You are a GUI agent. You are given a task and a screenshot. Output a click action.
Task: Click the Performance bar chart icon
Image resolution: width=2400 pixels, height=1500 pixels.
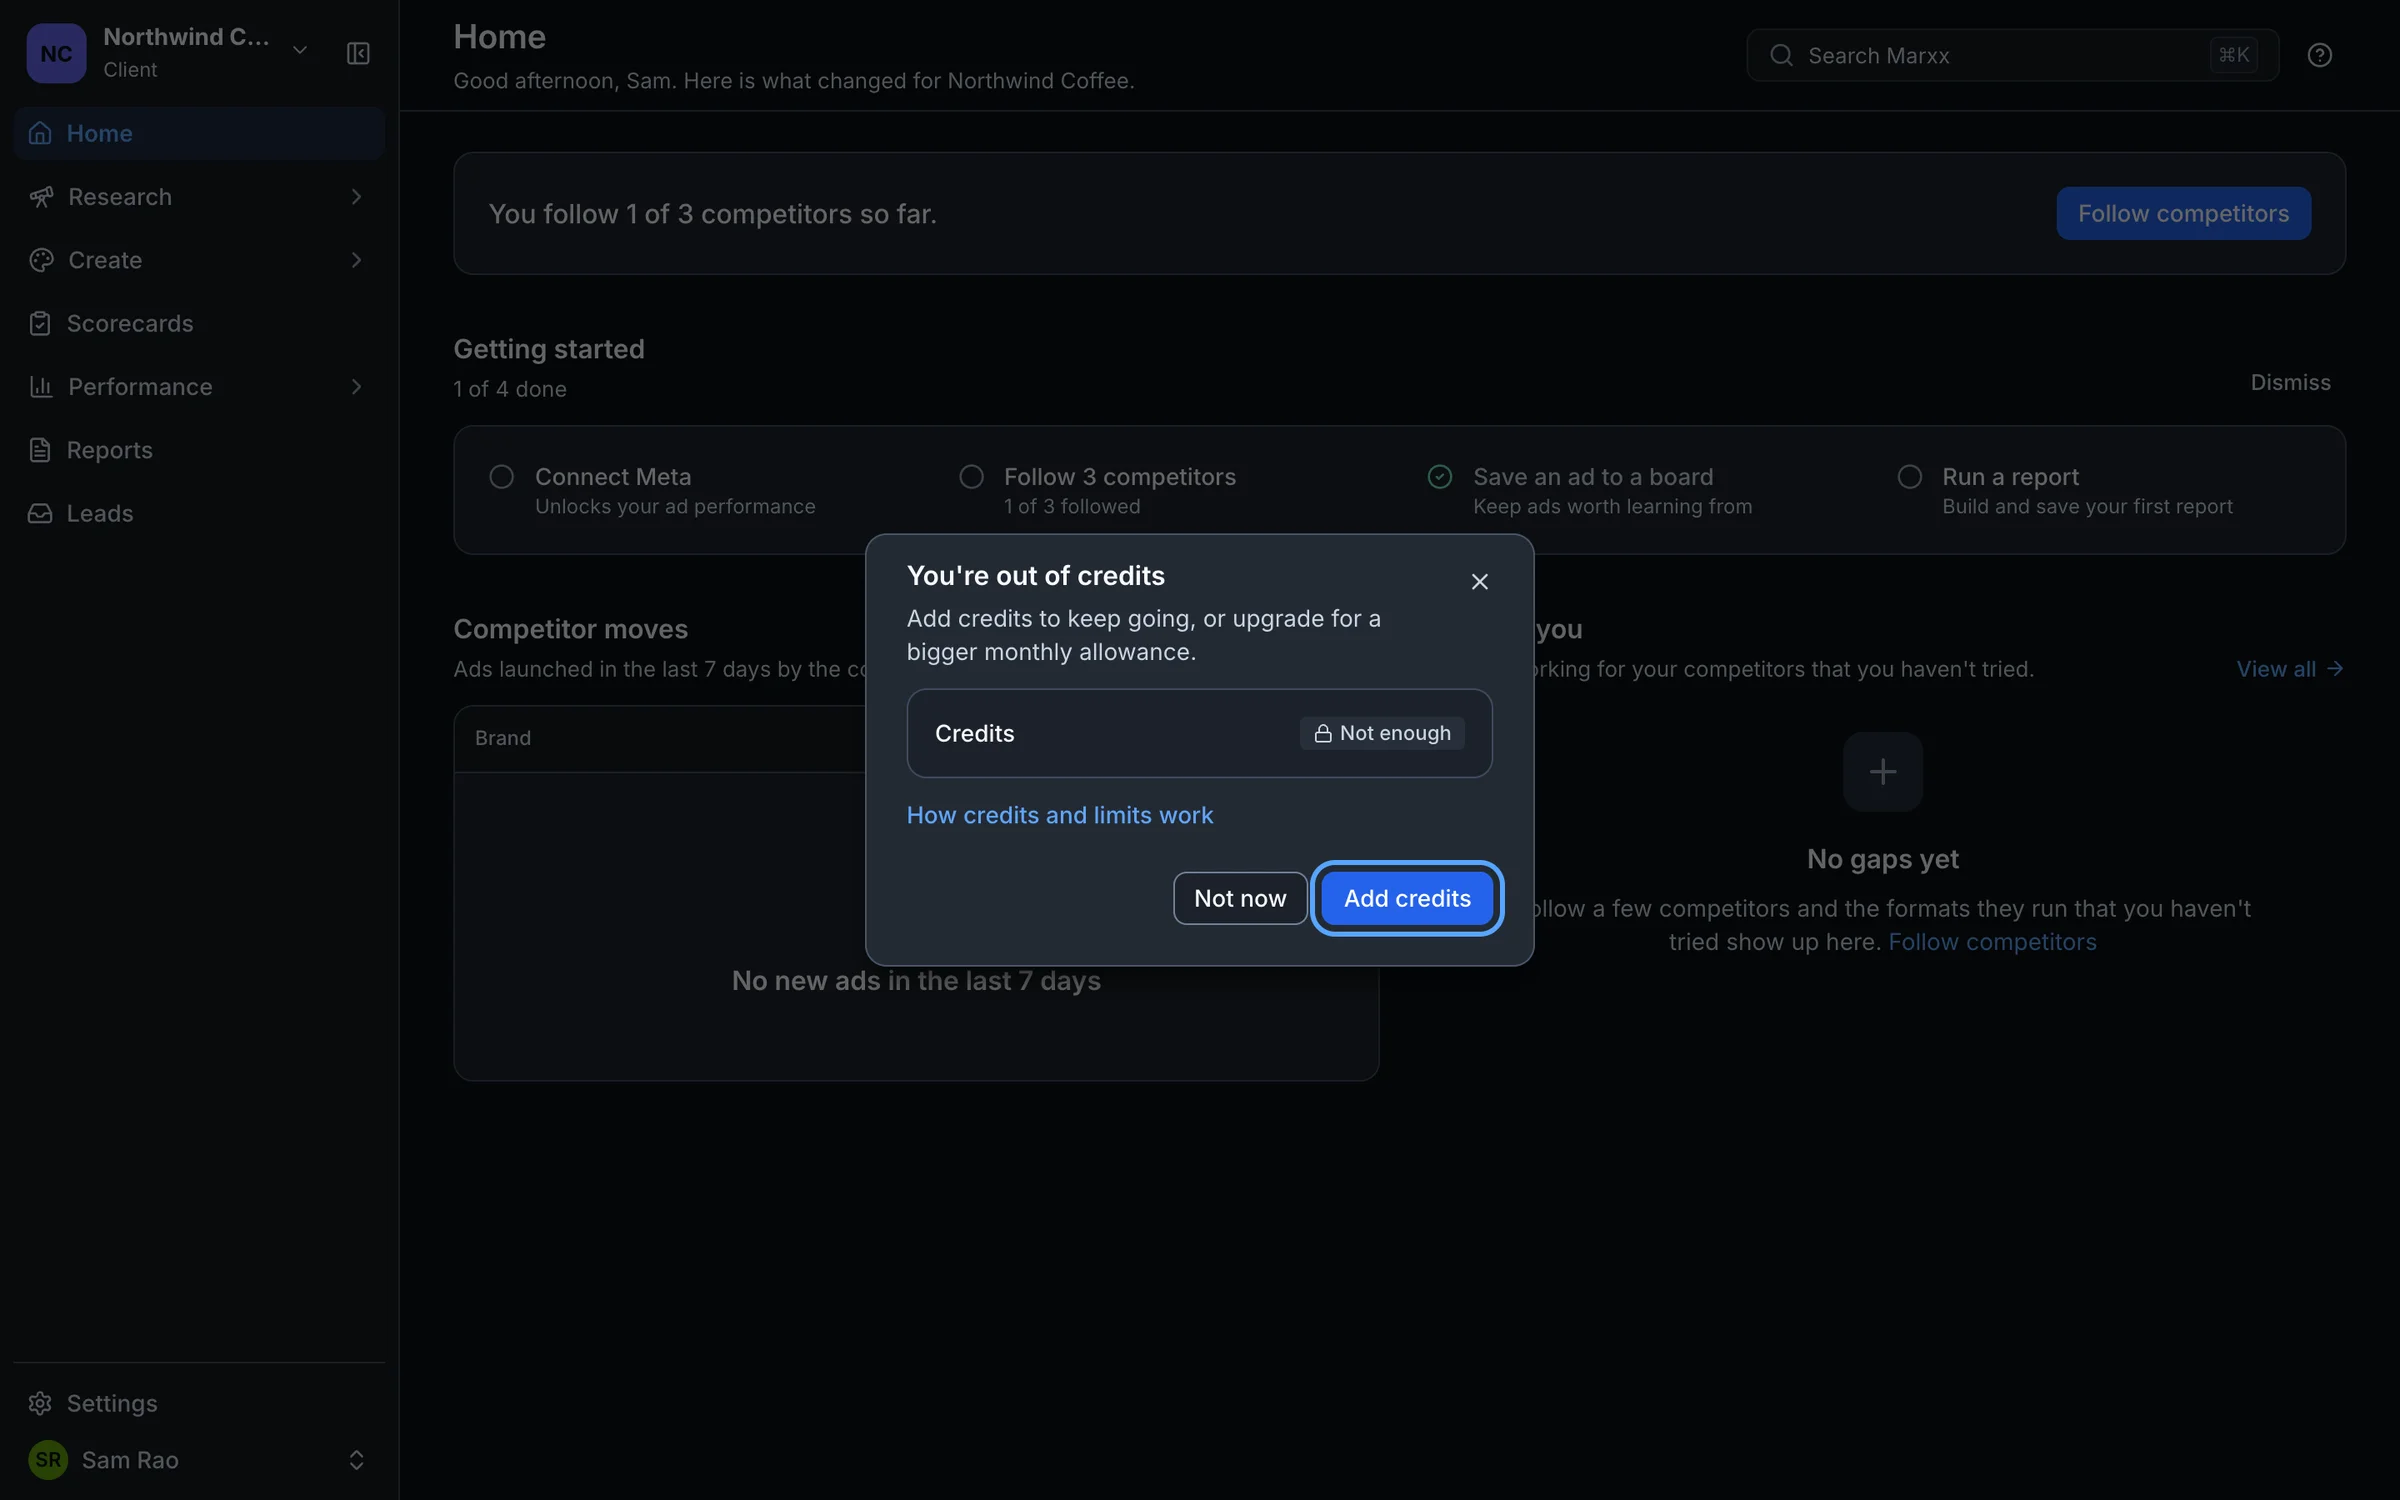point(40,387)
